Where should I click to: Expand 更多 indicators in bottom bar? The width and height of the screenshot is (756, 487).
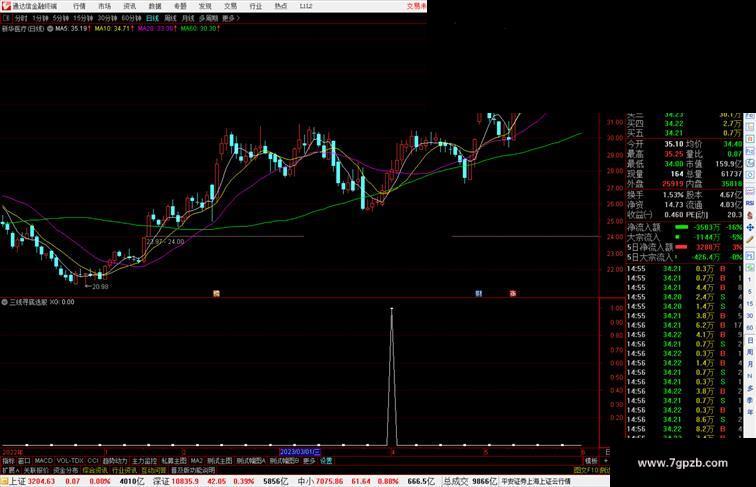(309, 461)
